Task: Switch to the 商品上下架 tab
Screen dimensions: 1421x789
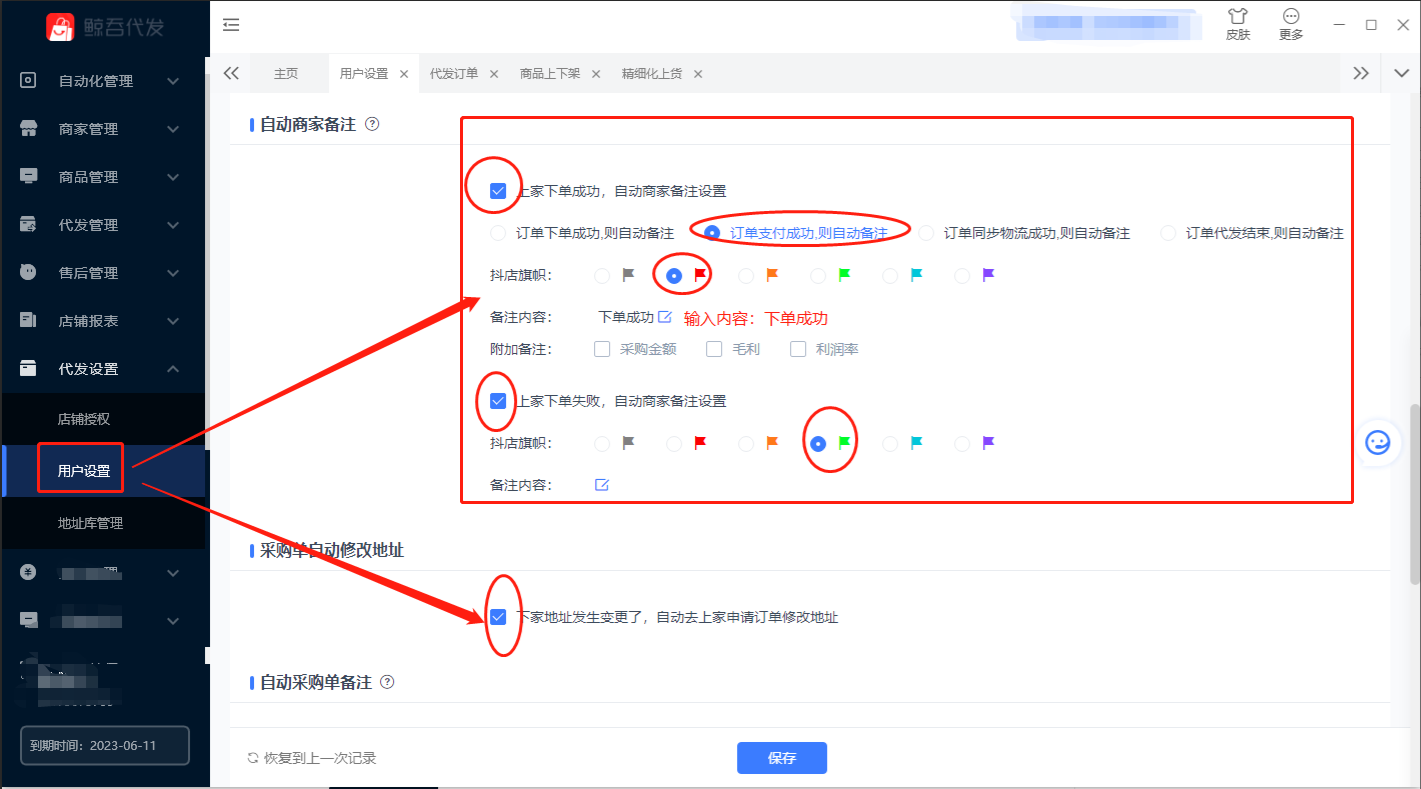Action: pyautogui.click(x=550, y=74)
